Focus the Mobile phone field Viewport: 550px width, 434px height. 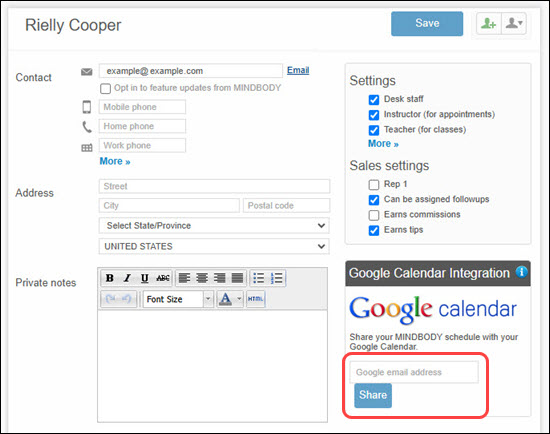coord(142,107)
